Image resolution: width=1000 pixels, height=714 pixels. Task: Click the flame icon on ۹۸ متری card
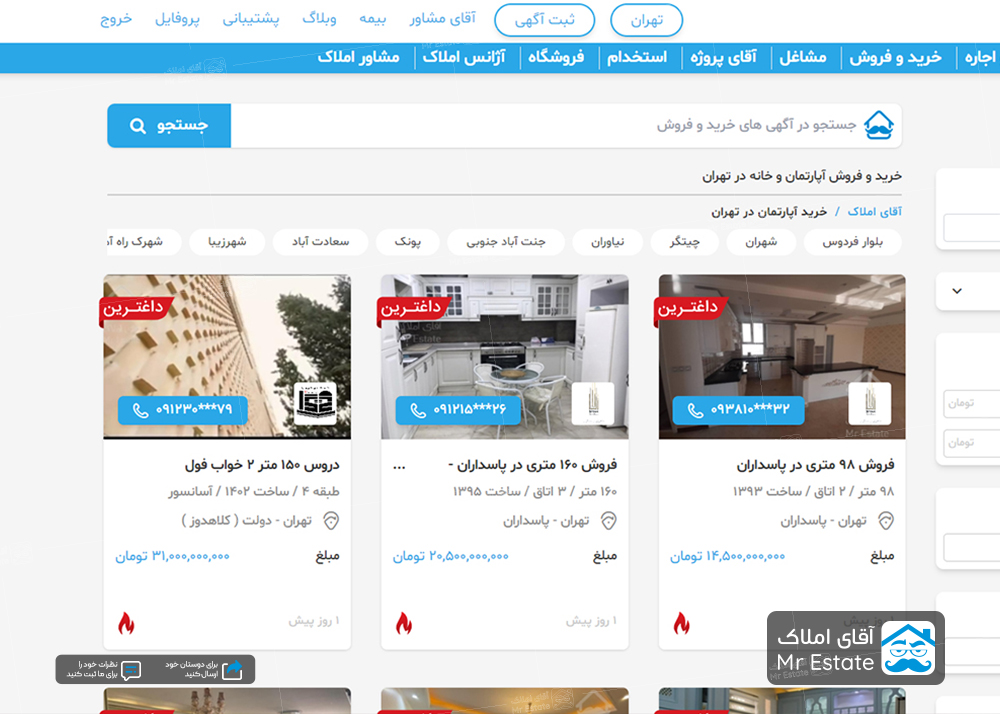pos(681,623)
